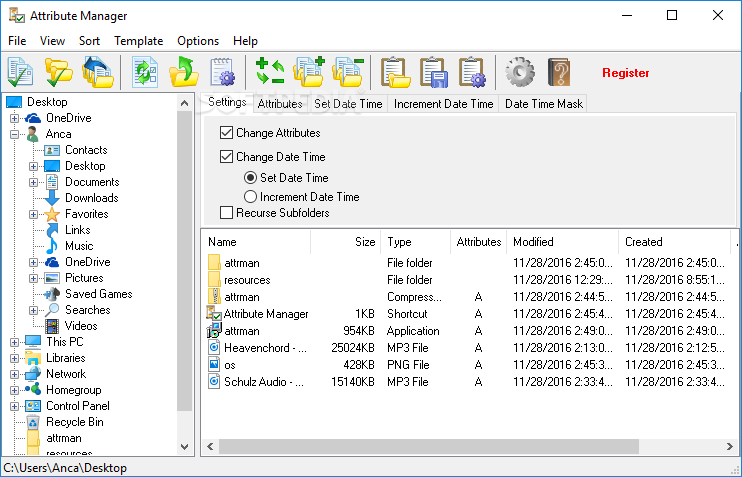Select the Increment Date Time radio button
The width and height of the screenshot is (742, 477).
tap(250, 196)
